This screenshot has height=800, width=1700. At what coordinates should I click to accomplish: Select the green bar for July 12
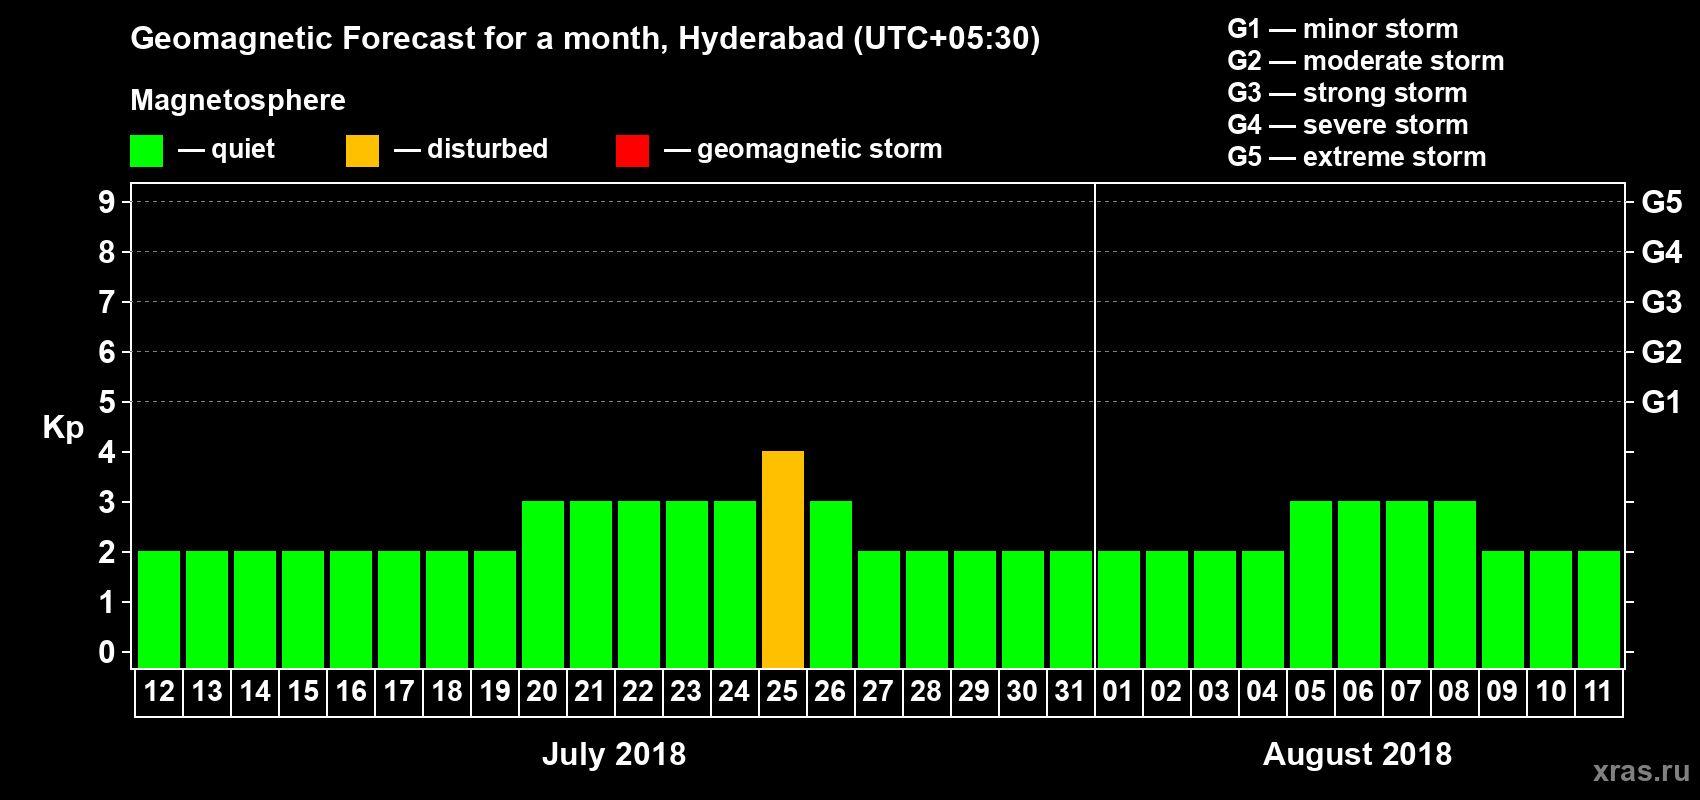(x=159, y=609)
